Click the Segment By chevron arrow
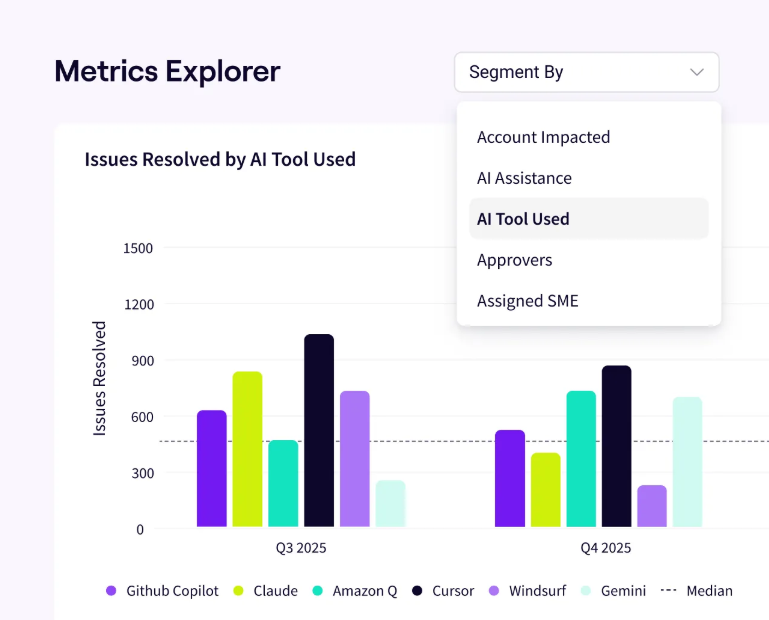769x620 pixels. click(x=696, y=72)
